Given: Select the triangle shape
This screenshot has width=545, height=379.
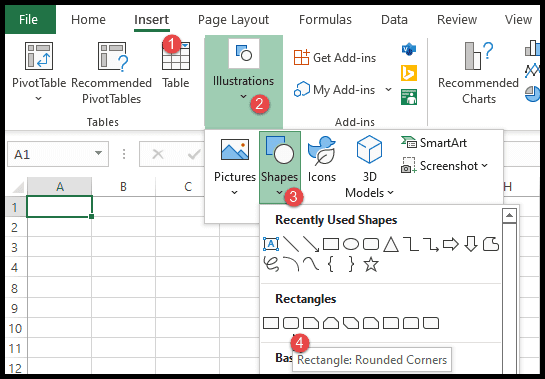Looking at the screenshot, I should click(x=391, y=244).
